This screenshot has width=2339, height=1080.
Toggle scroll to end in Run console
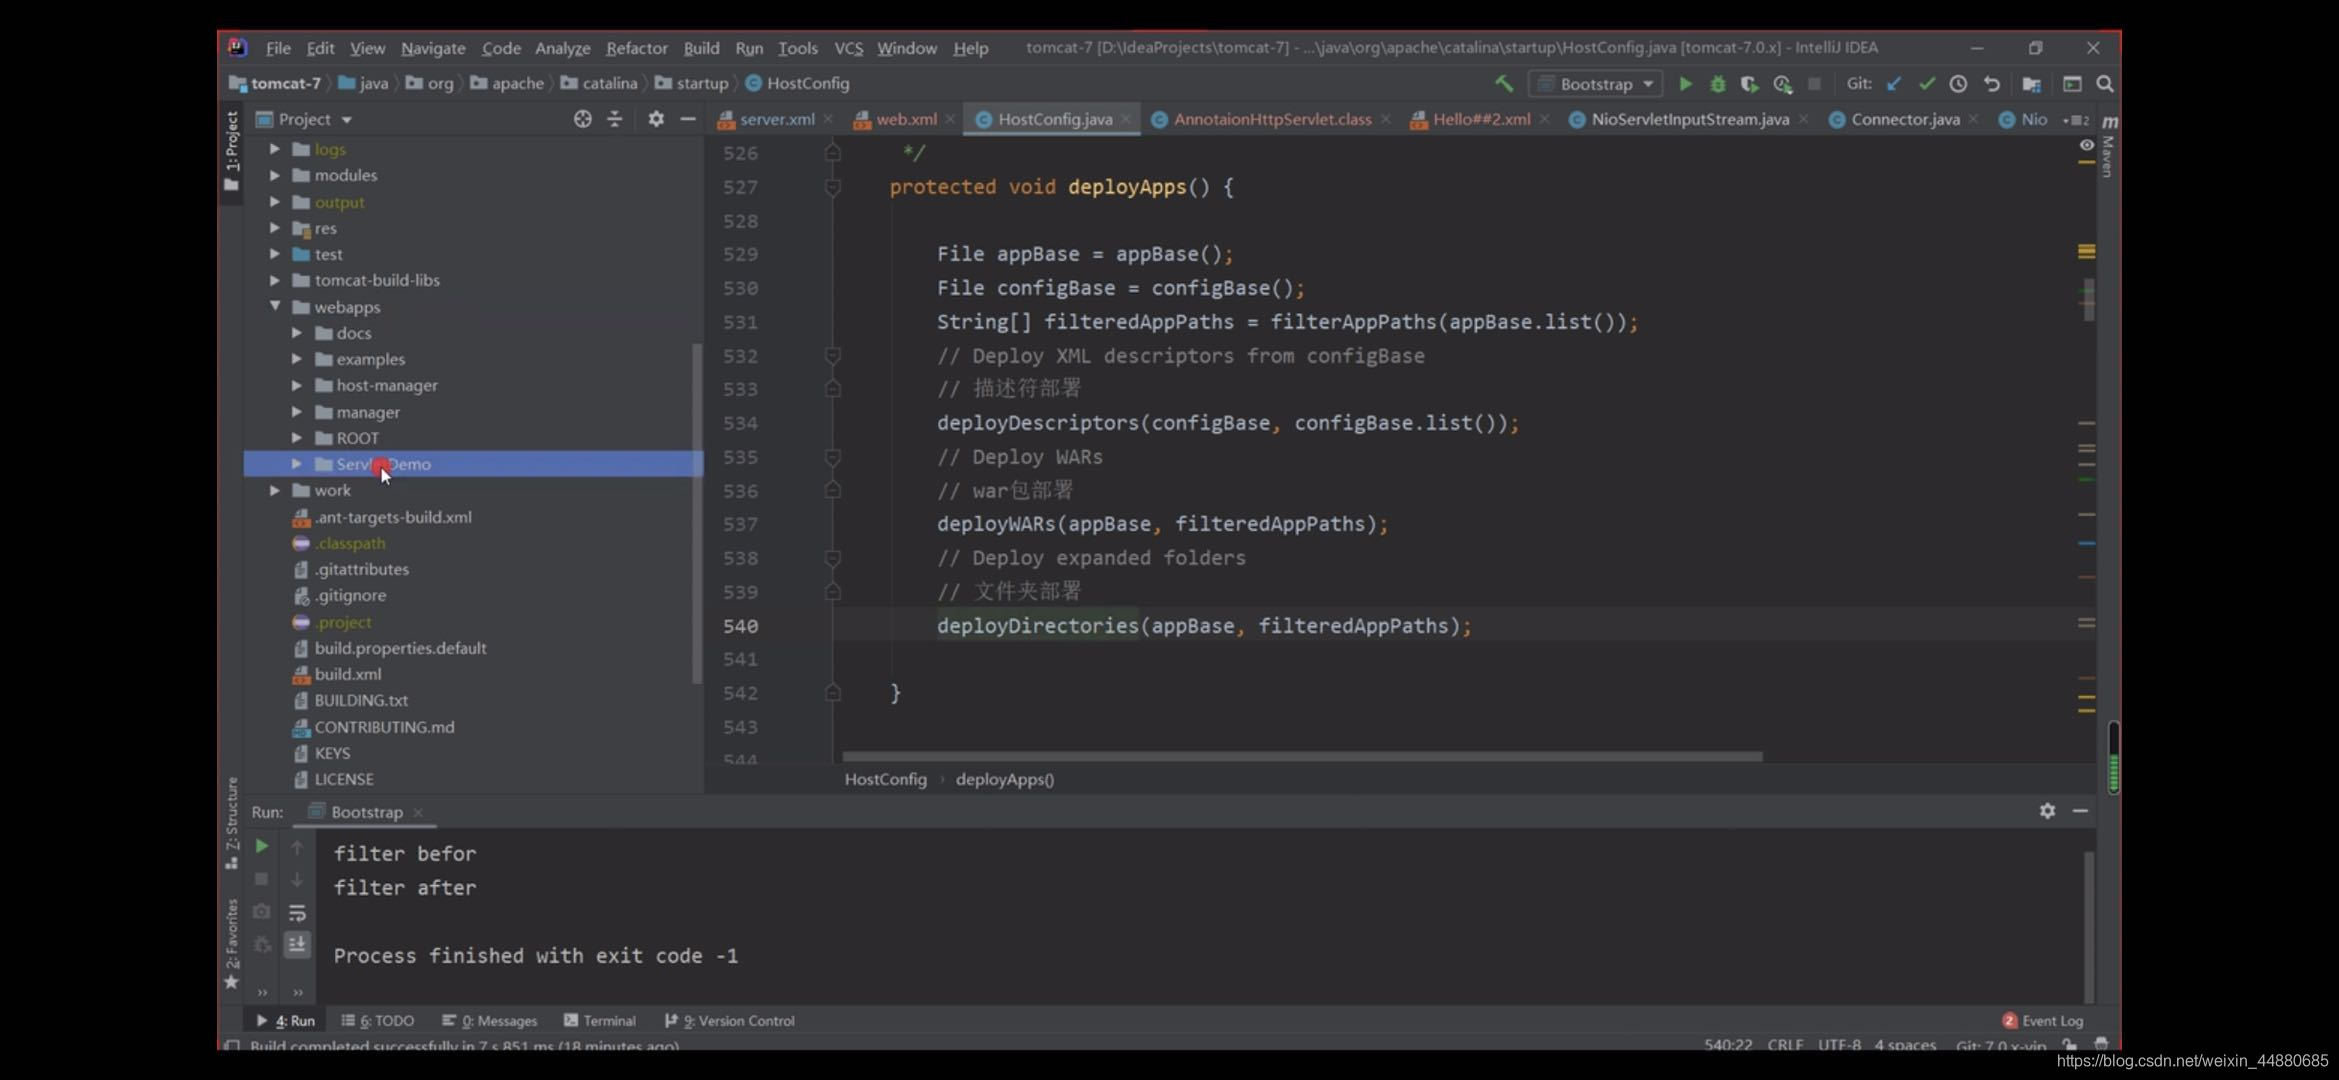click(x=297, y=944)
